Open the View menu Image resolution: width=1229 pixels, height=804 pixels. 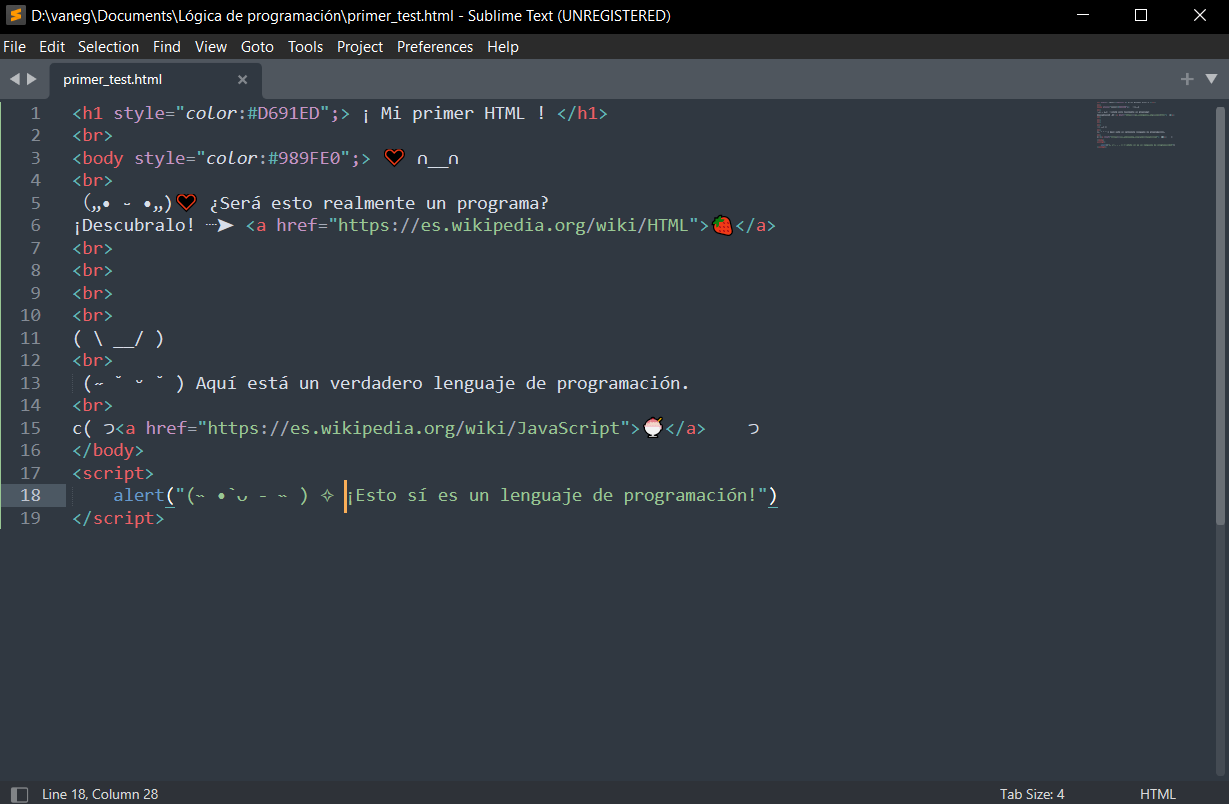[211, 46]
